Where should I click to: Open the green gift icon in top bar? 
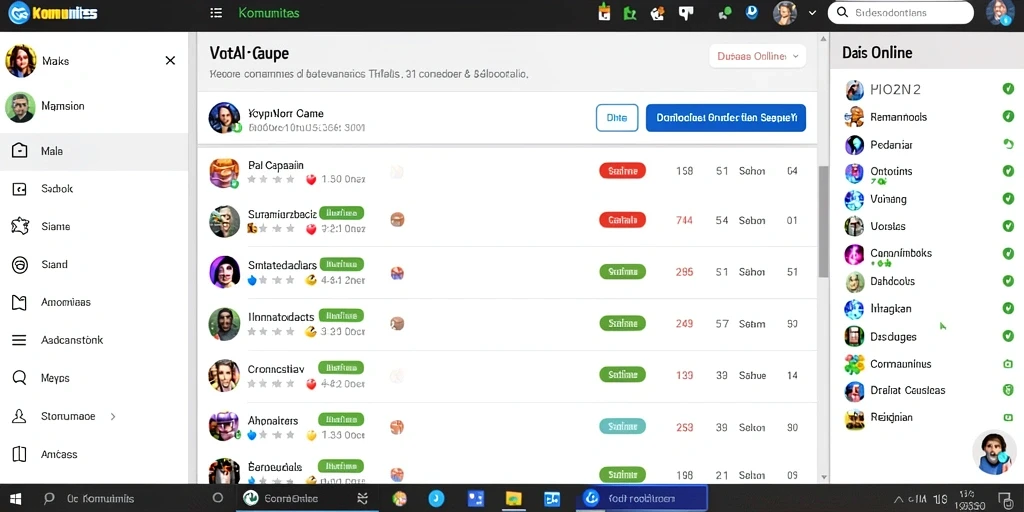click(605, 12)
